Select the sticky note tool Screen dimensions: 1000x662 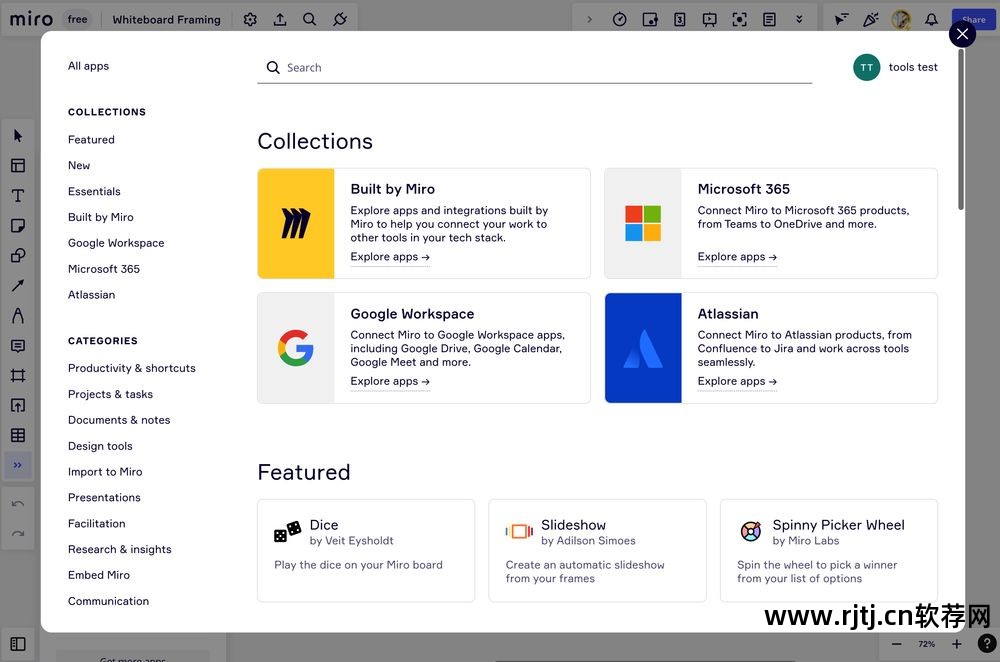(18, 226)
